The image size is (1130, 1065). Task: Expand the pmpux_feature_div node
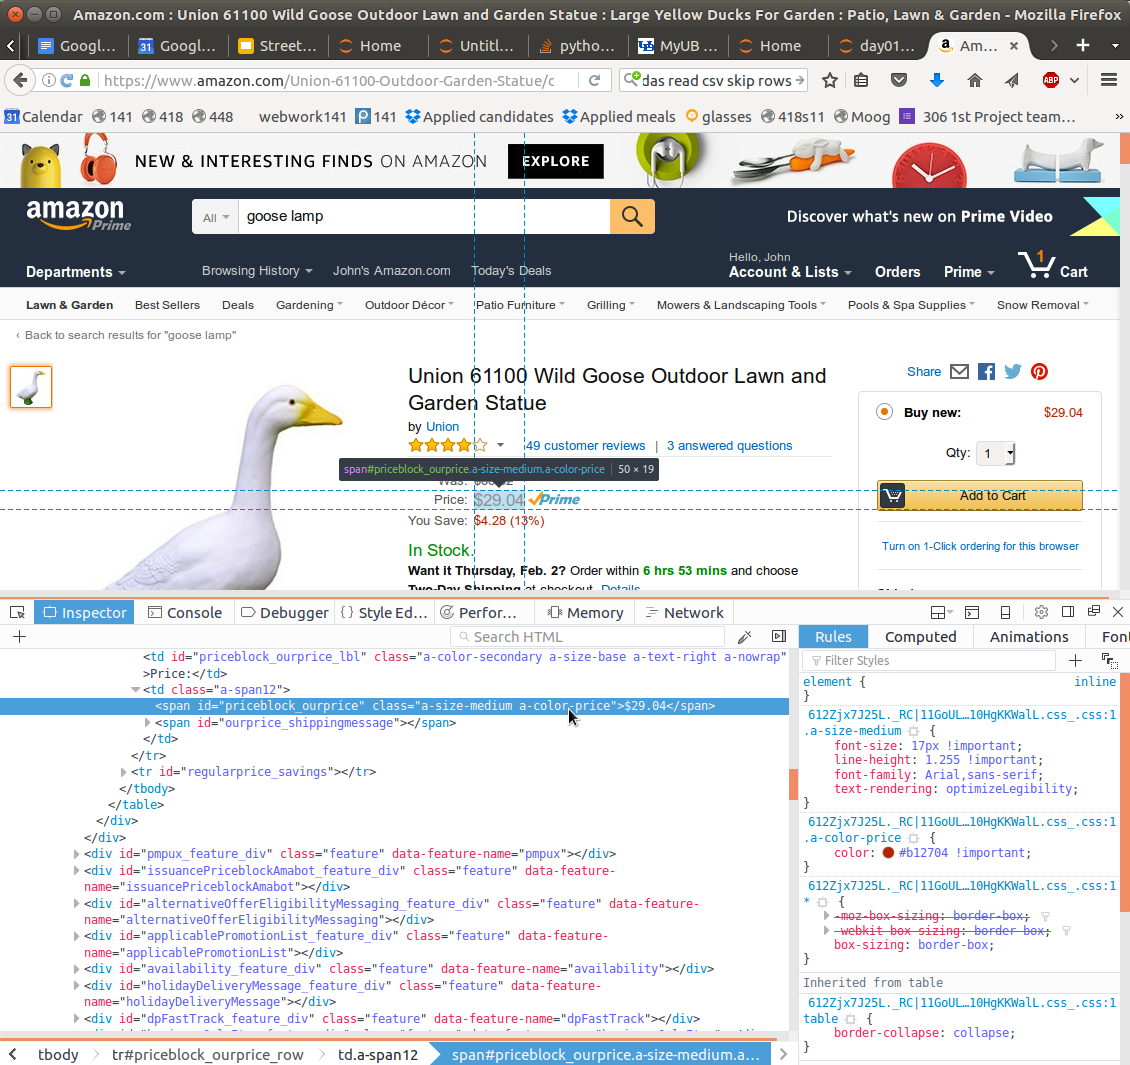coord(77,854)
